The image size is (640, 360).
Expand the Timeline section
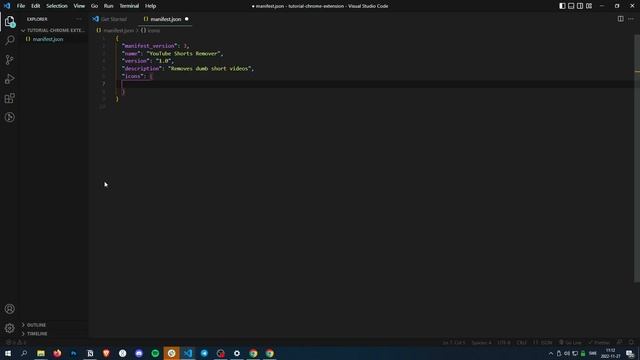54,333
